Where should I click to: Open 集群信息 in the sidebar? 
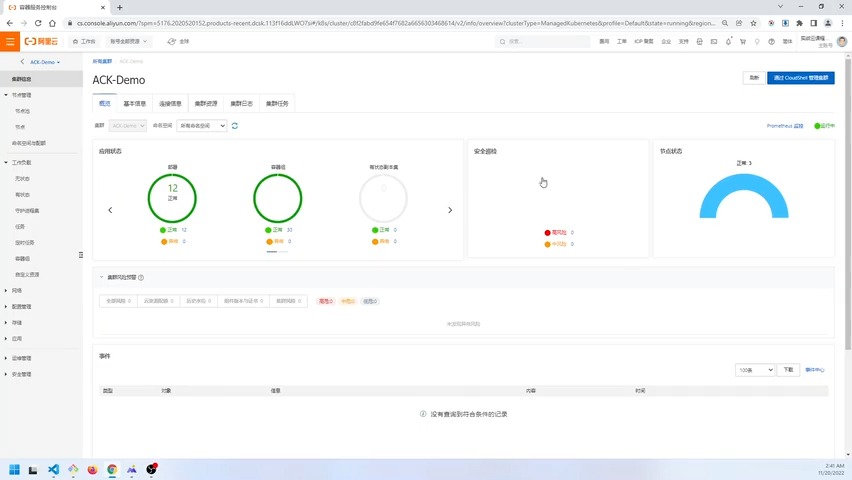point(41,79)
